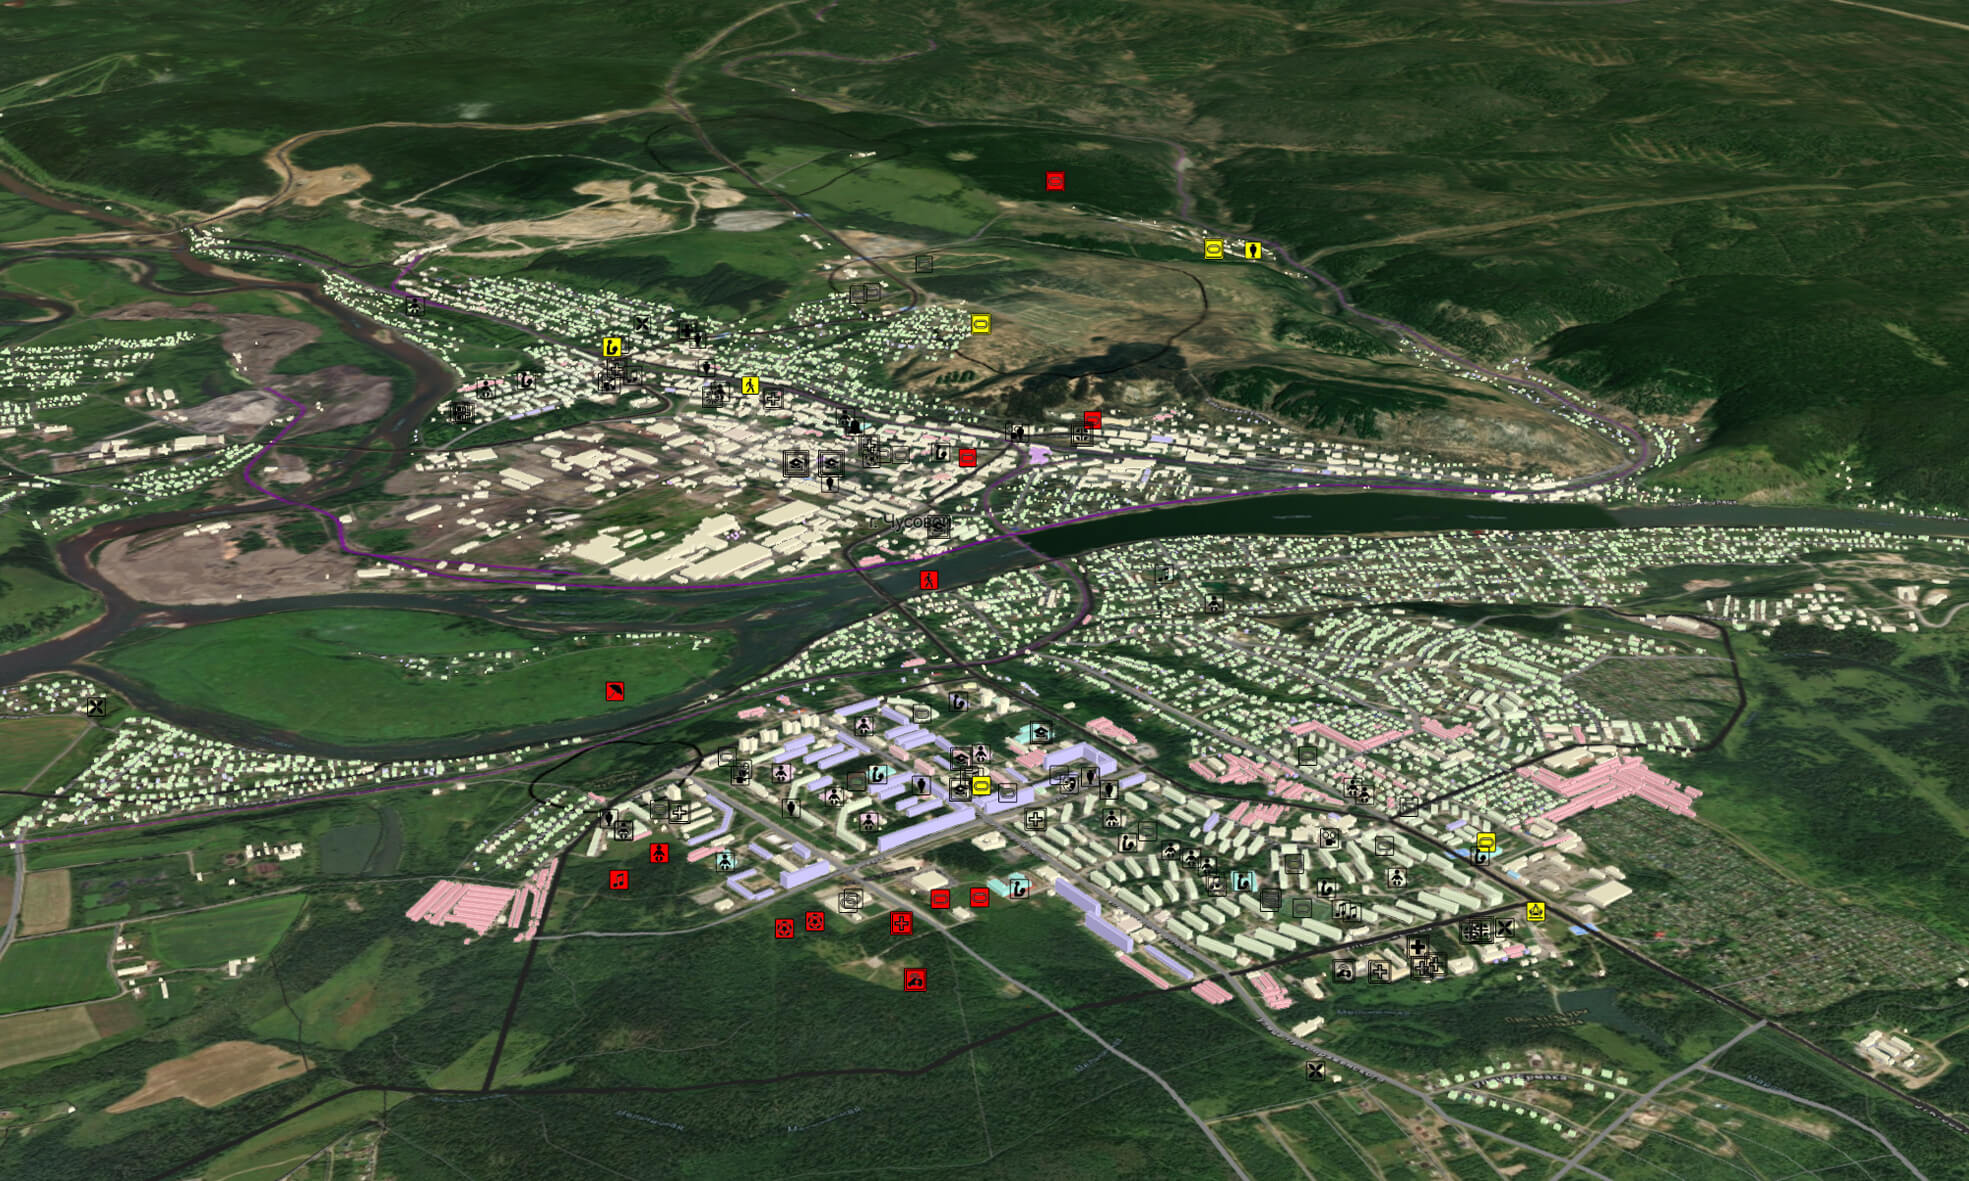Select the yellow flexing-arm sports marker
This screenshot has width=1969, height=1181.
pyautogui.click(x=612, y=347)
